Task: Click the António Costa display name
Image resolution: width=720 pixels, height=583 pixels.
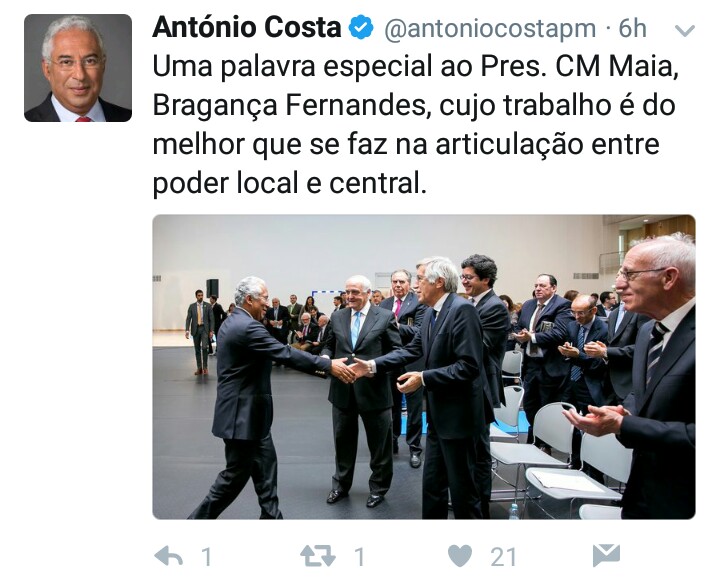Action: pyautogui.click(x=247, y=27)
